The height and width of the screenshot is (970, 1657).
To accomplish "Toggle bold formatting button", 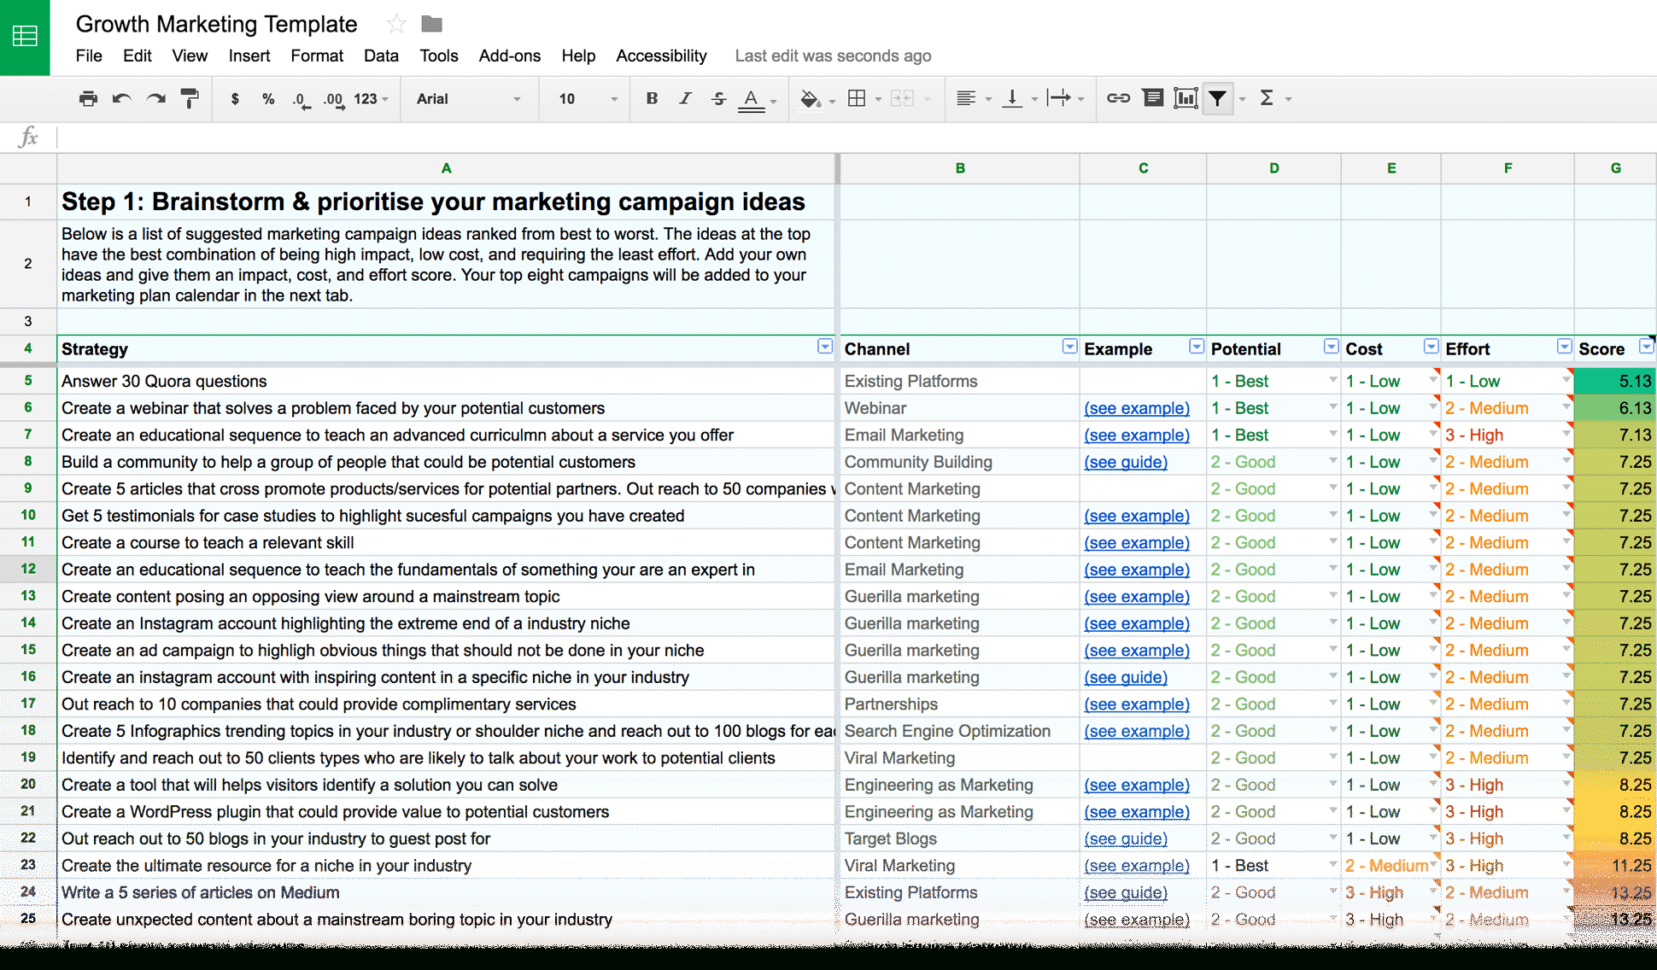I will (x=651, y=98).
